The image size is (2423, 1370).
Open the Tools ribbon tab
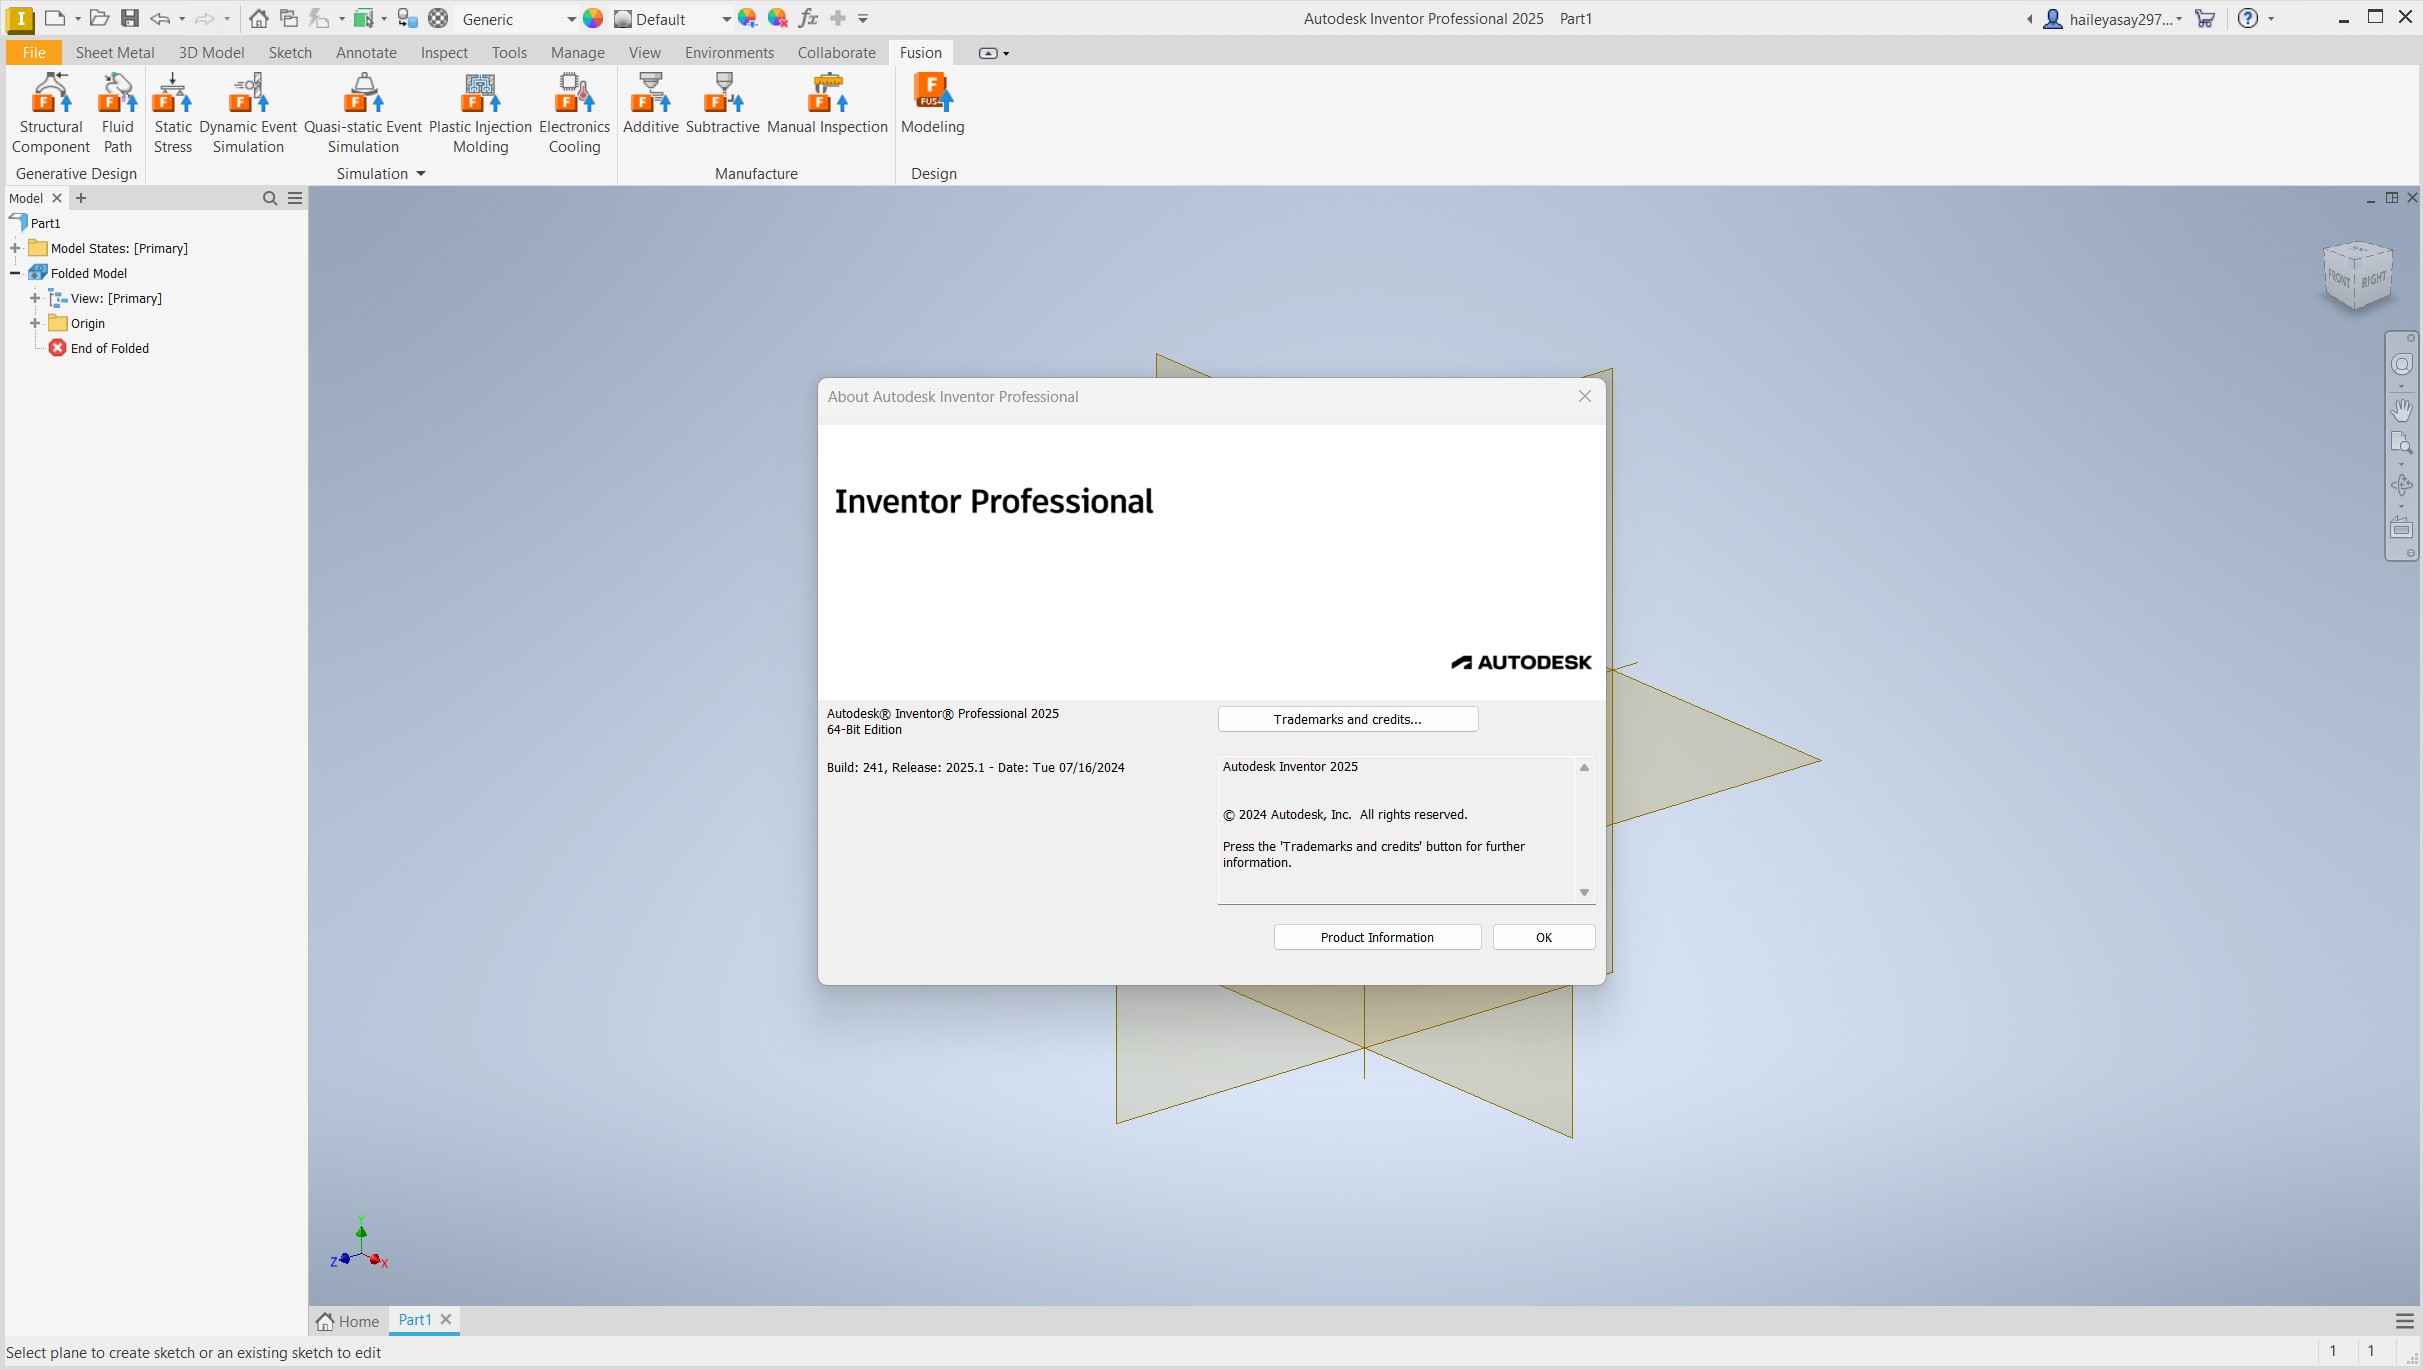tap(509, 52)
